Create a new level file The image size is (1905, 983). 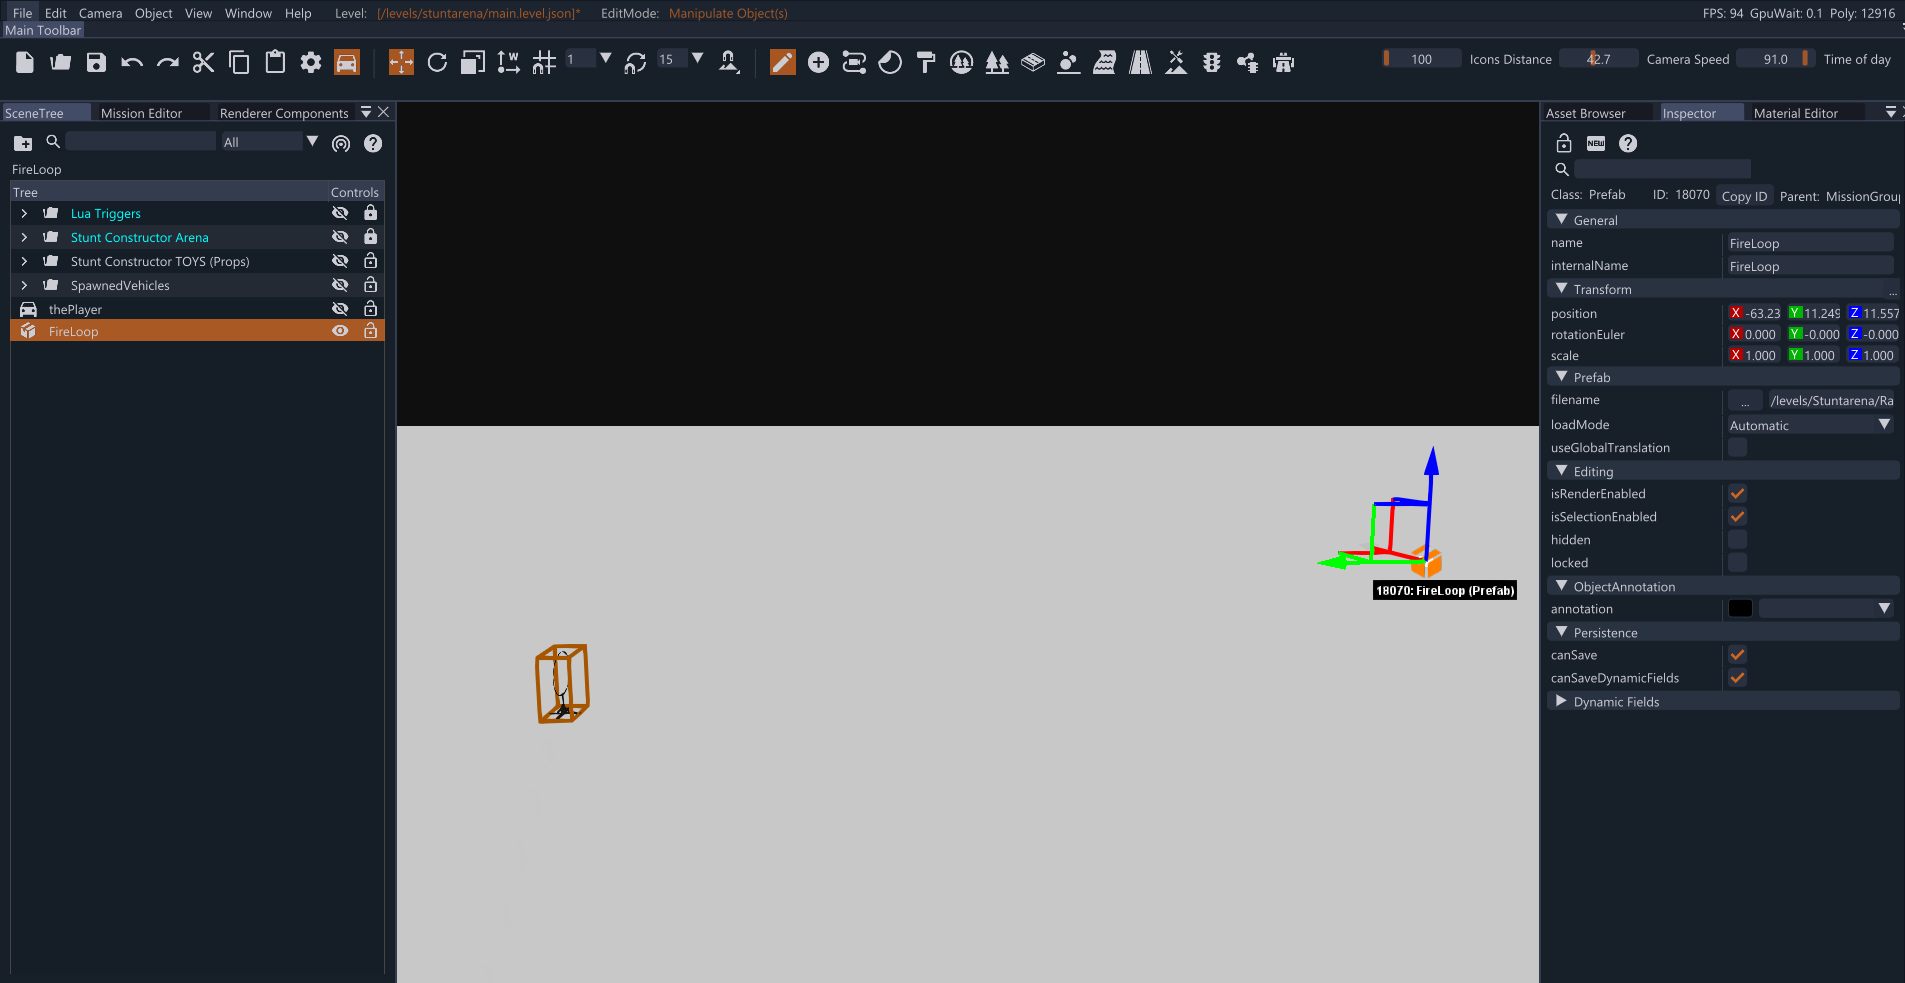tap(25, 62)
